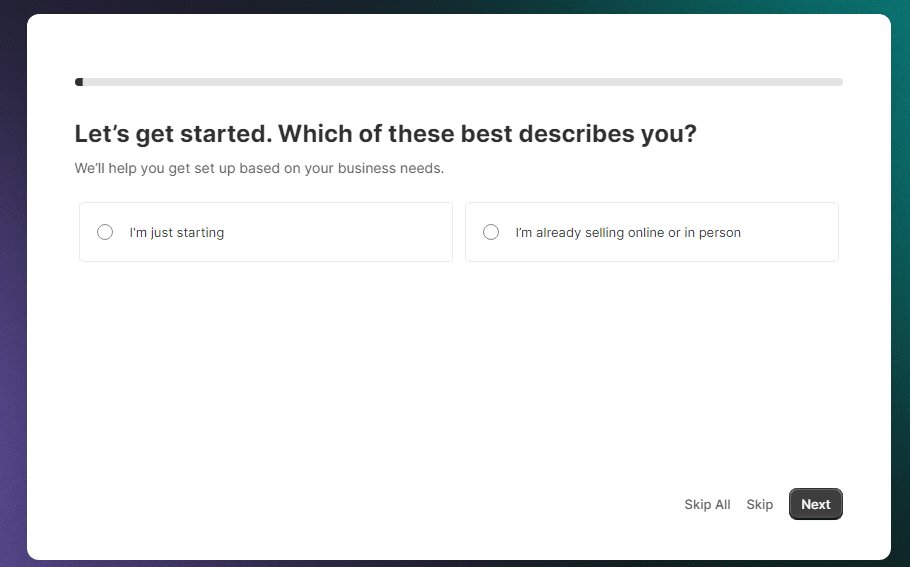Click the onboarding progress bar
The height and width of the screenshot is (567, 910).
pyautogui.click(x=459, y=82)
